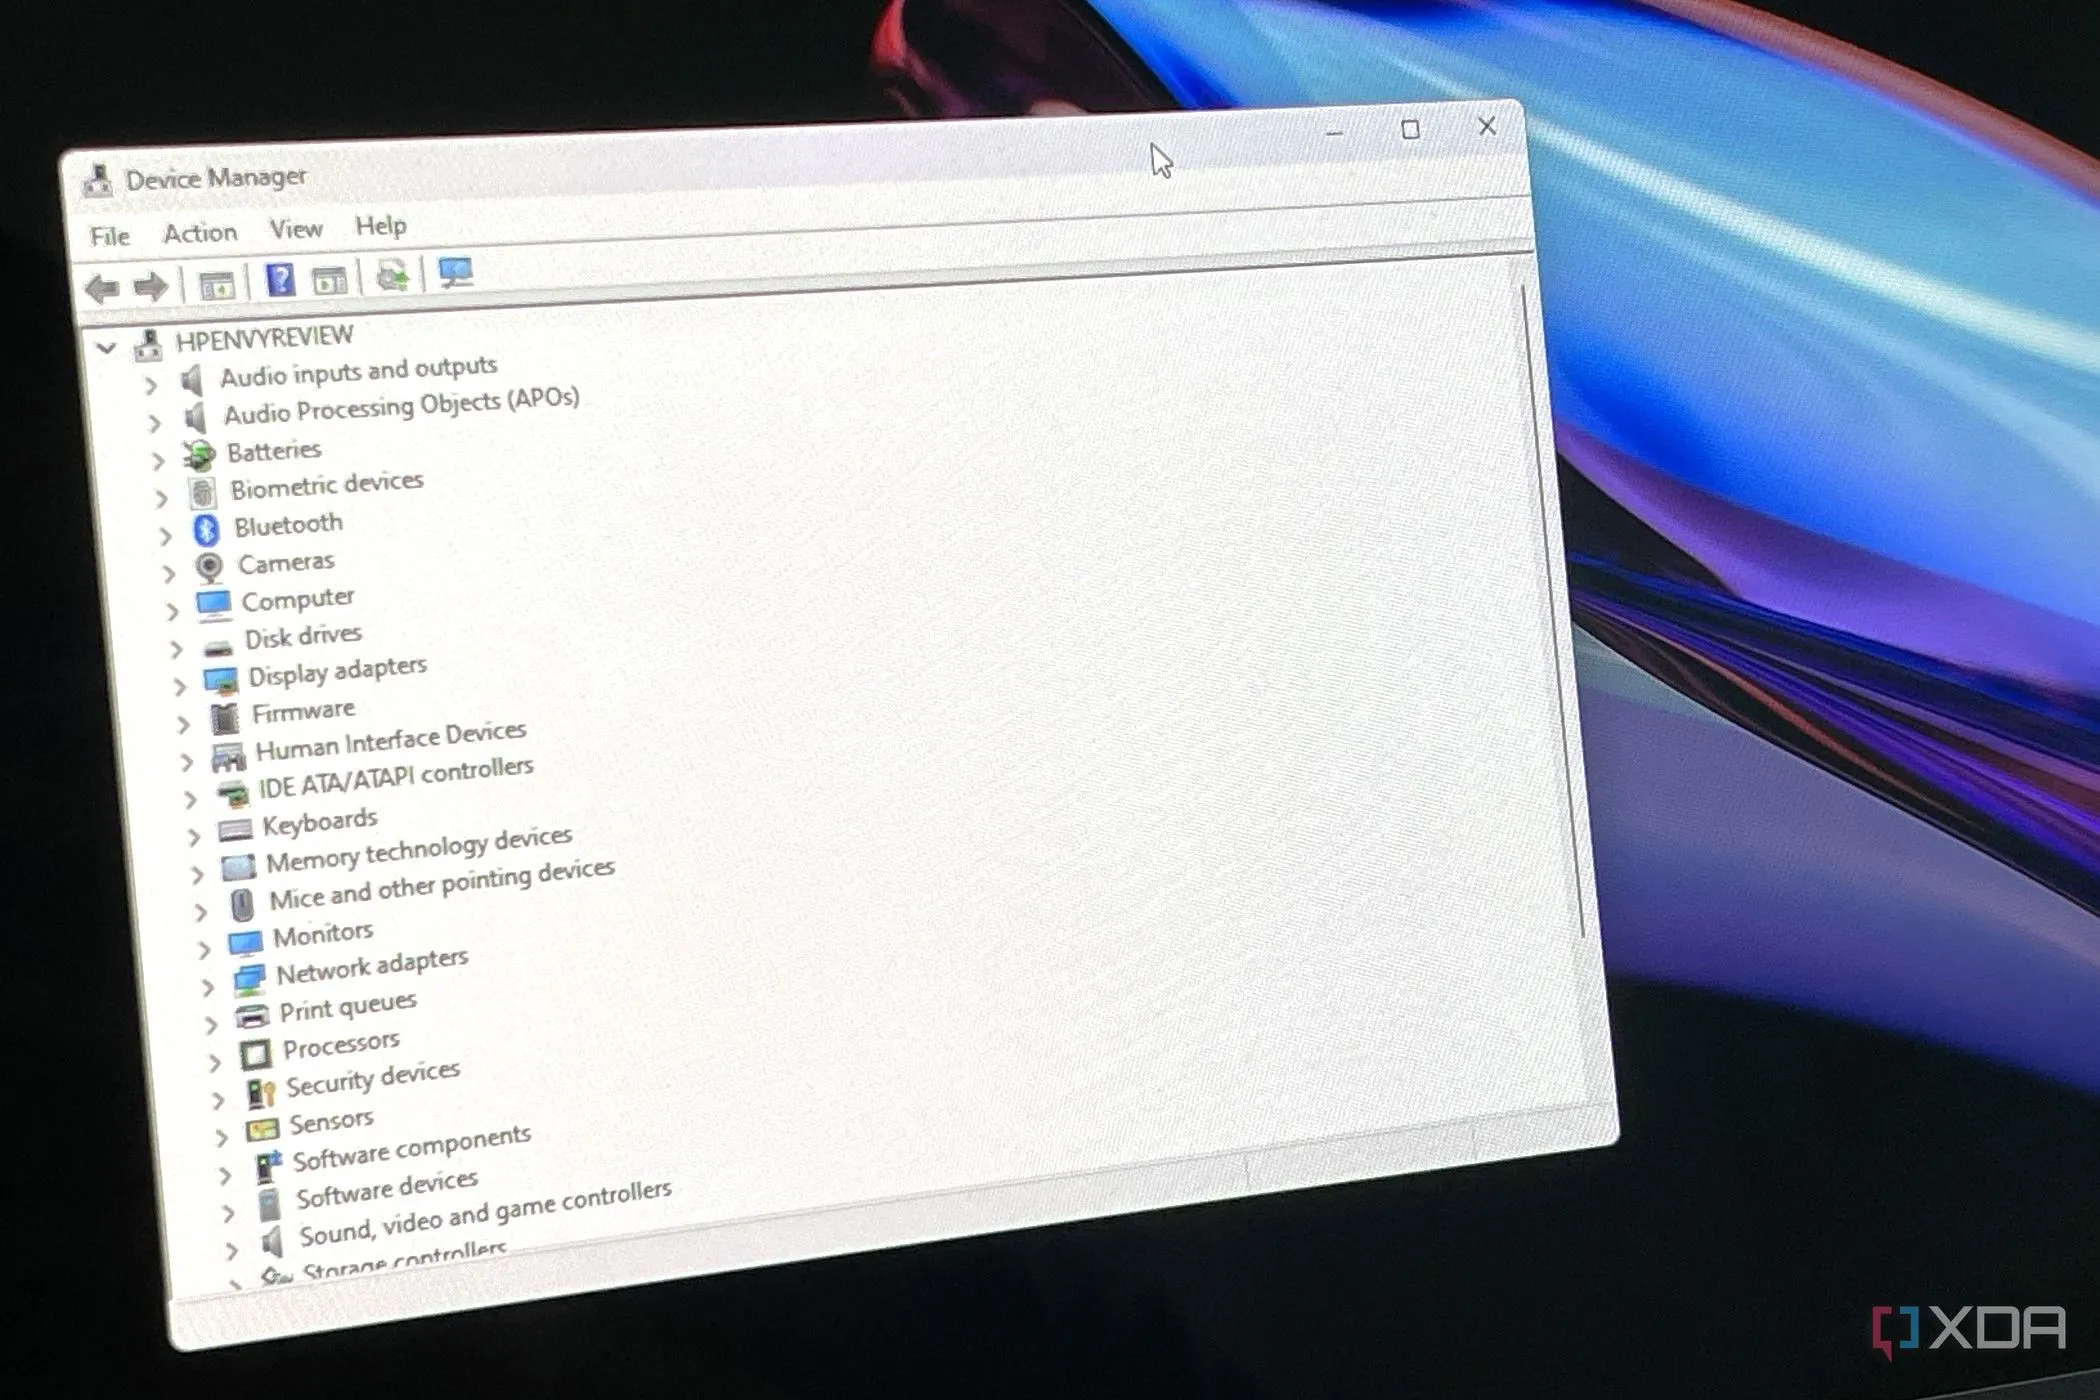2100x1400 pixels.
Task: Click the Cameras webcam icon
Action: click(209, 567)
